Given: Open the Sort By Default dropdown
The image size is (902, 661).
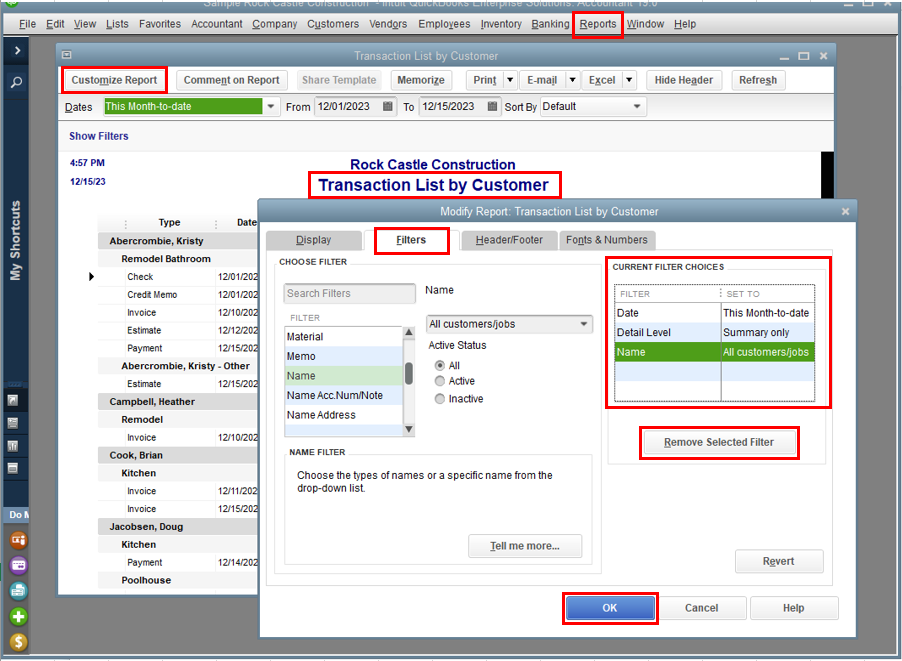Looking at the screenshot, I should click(637, 106).
